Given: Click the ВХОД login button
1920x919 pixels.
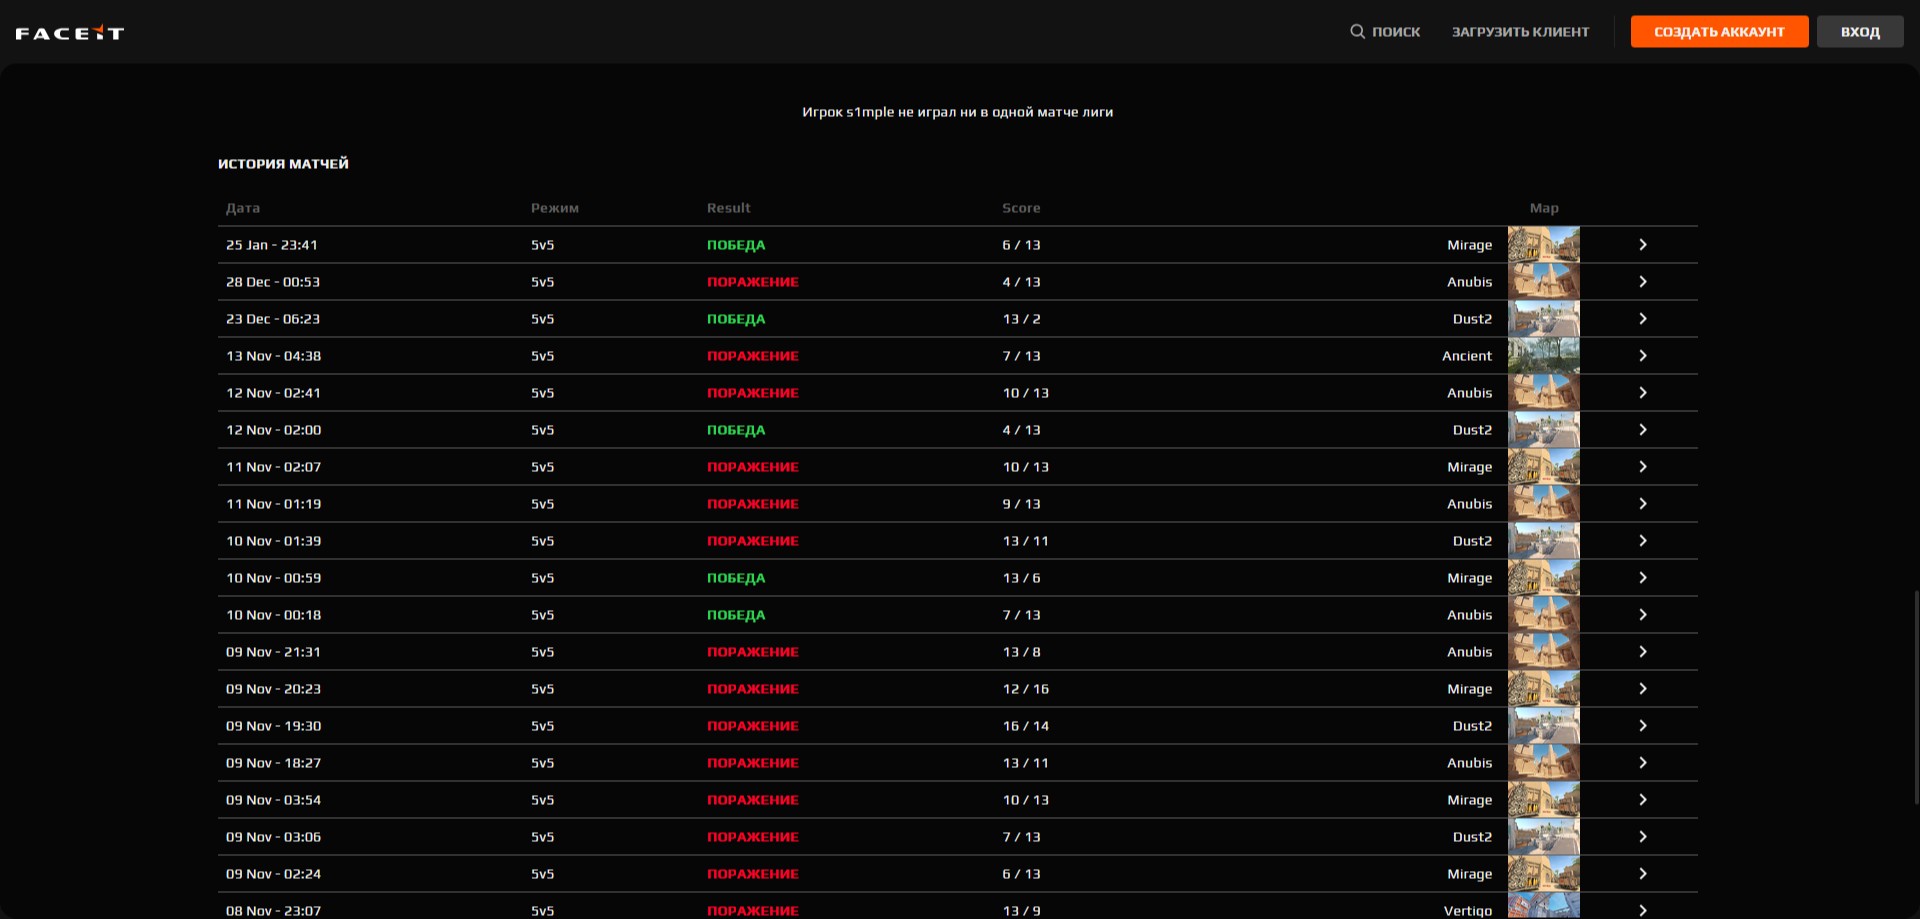Looking at the screenshot, I should point(1859,32).
